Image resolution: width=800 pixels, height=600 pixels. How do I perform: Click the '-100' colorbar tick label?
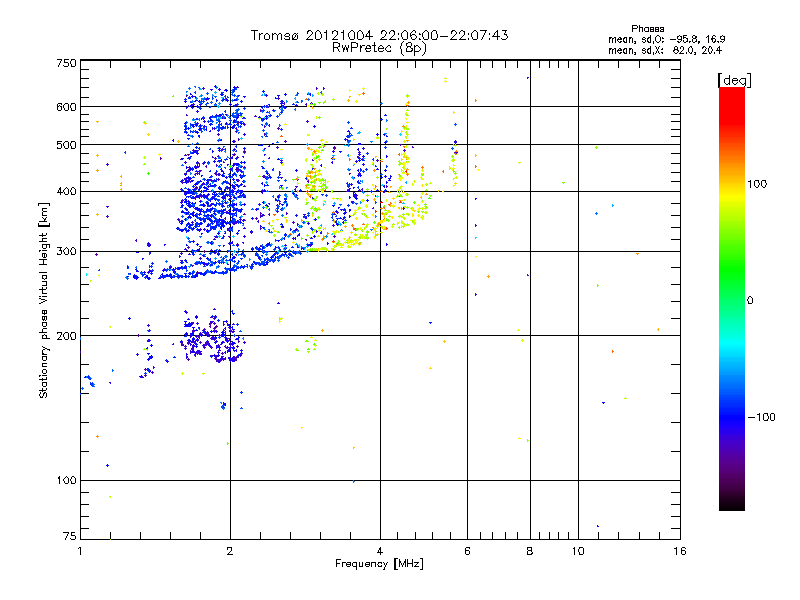coord(761,417)
